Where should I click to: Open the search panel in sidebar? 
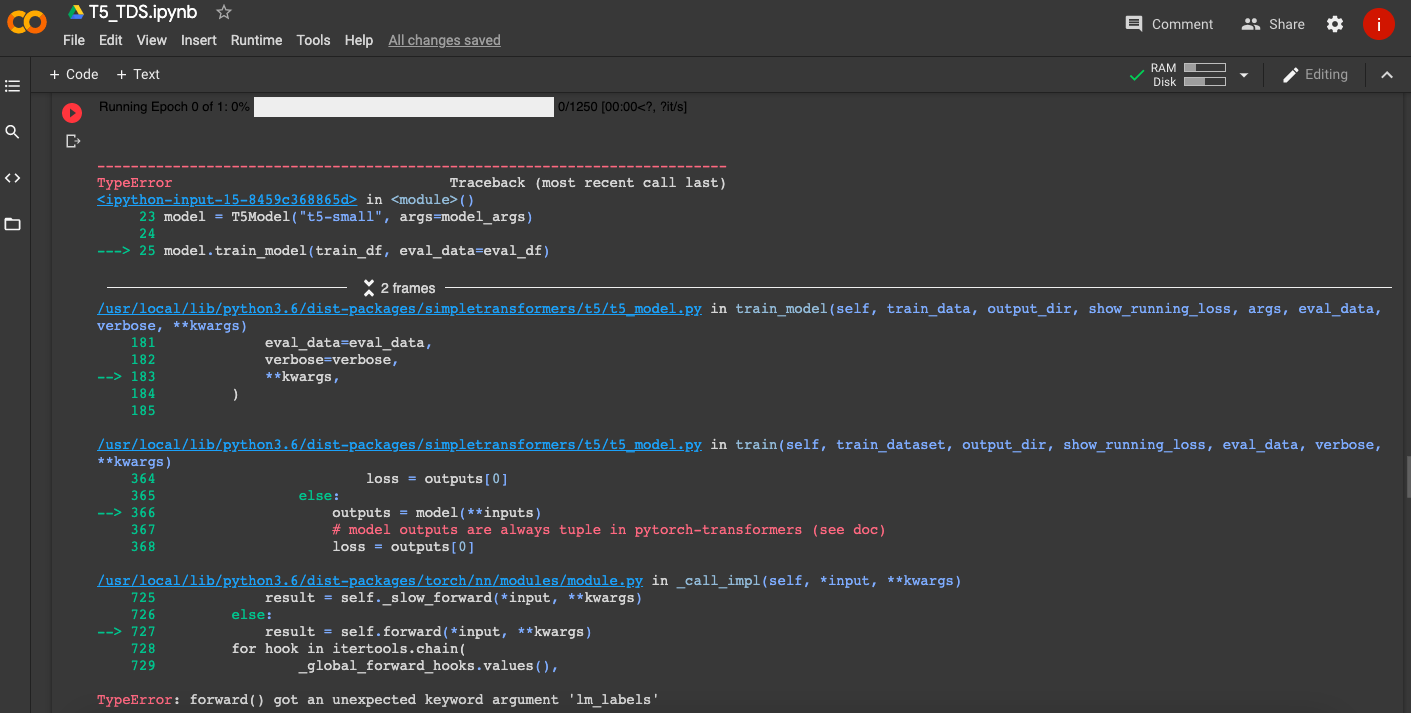coord(13,131)
